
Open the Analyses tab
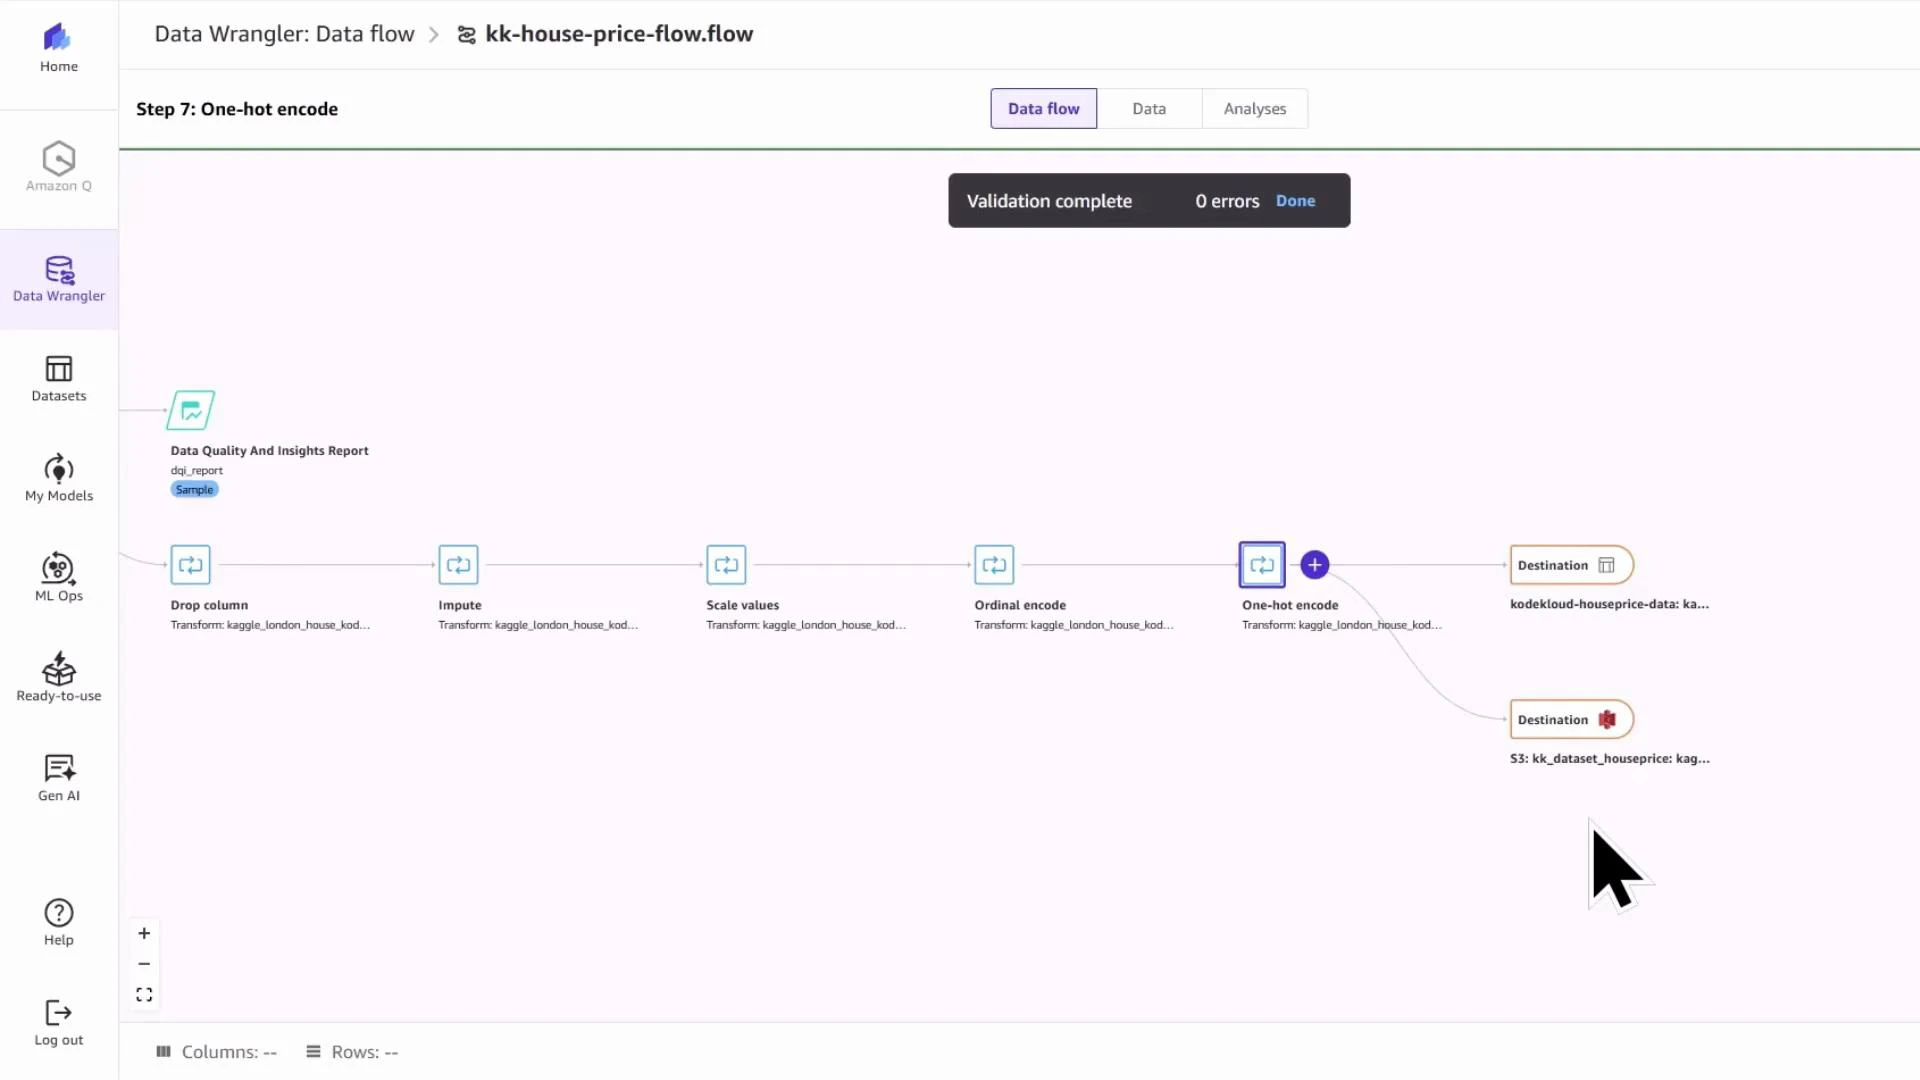click(1254, 108)
